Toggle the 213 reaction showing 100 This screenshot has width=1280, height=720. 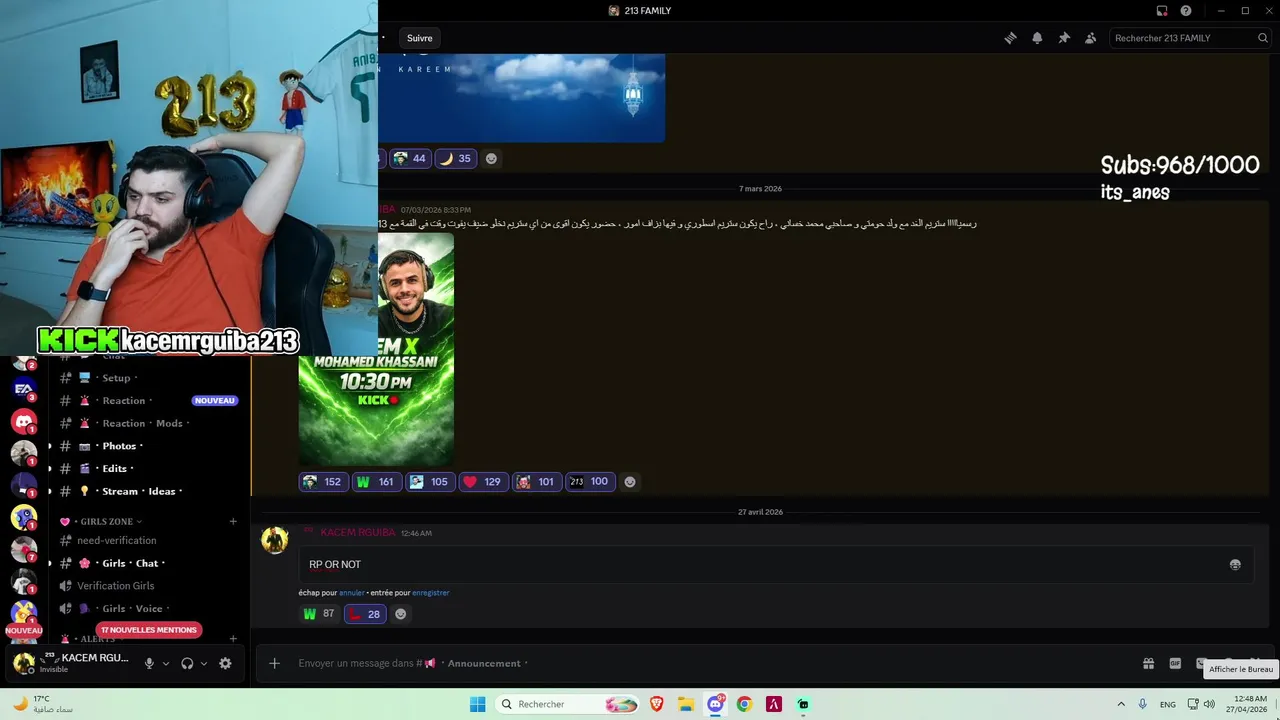point(590,482)
